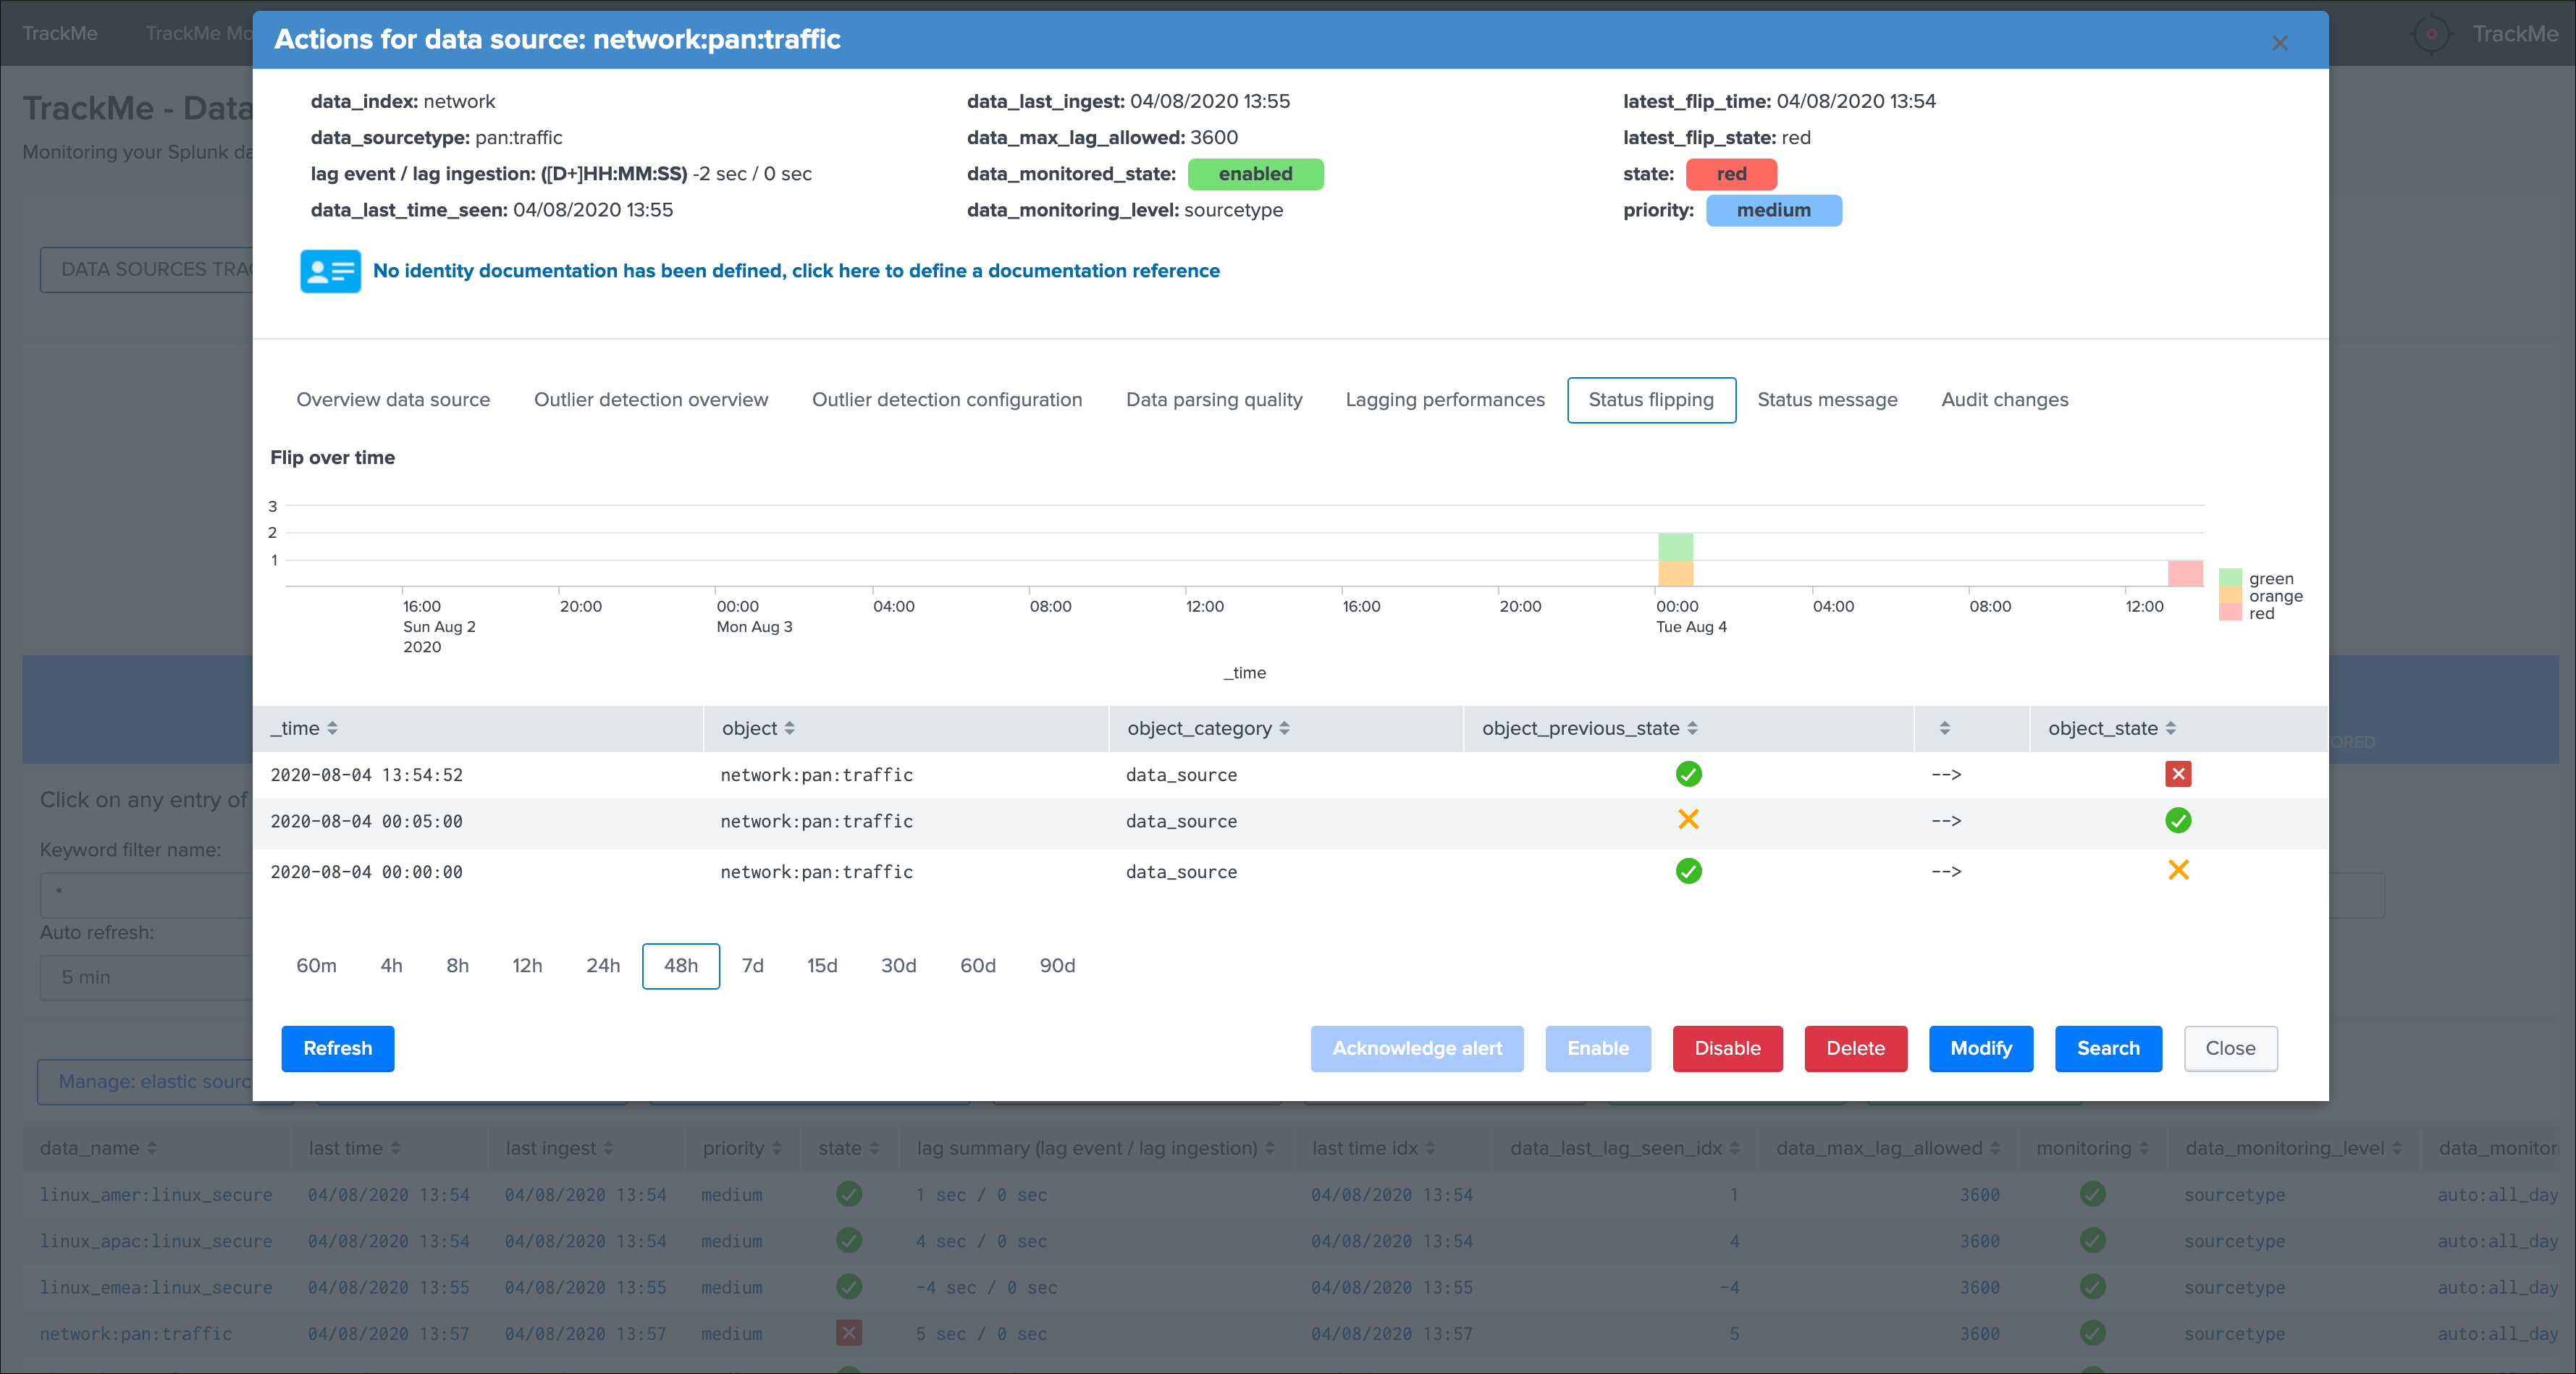Select the 60d time range

pyautogui.click(x=977, y=966)
